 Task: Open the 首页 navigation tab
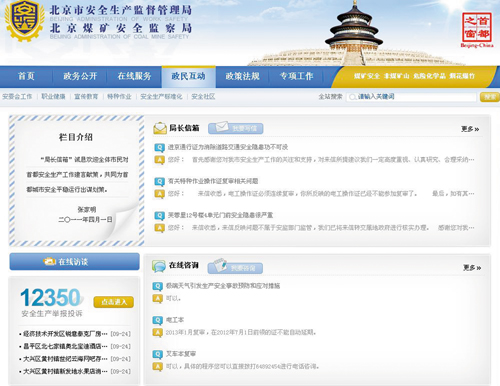click(x=26, y=76)
